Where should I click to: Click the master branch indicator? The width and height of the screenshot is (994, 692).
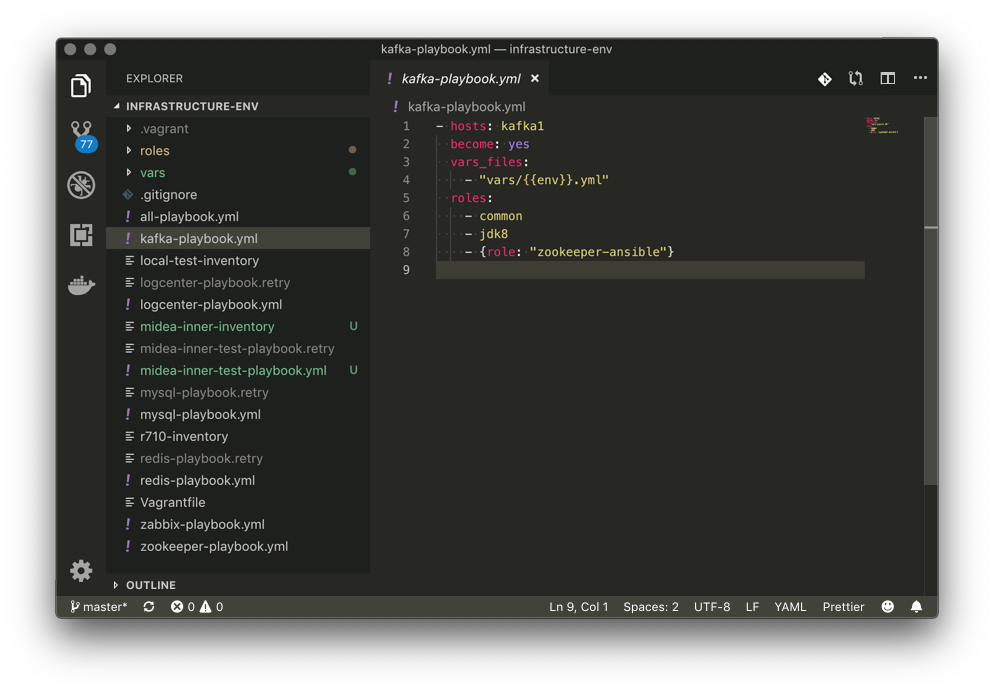click(x=99, y=607)
